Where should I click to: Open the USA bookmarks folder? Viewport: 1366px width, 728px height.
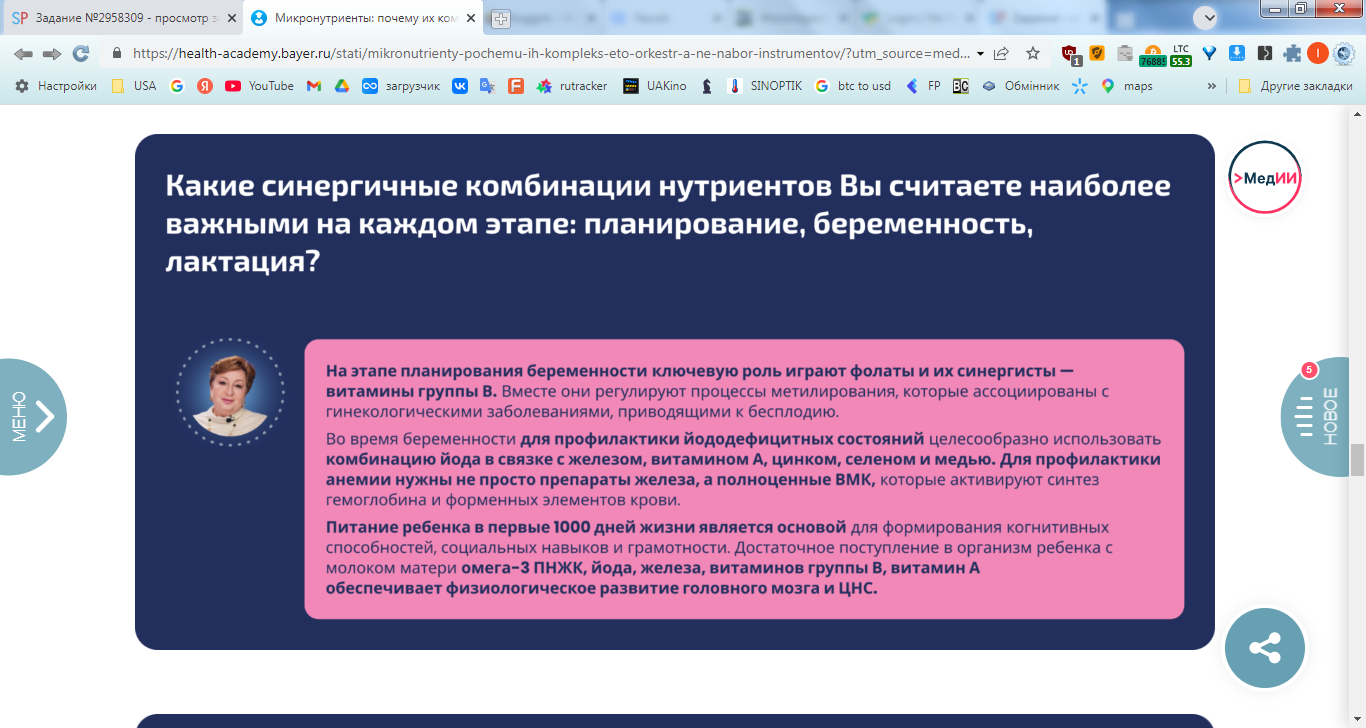coord(134,86)
